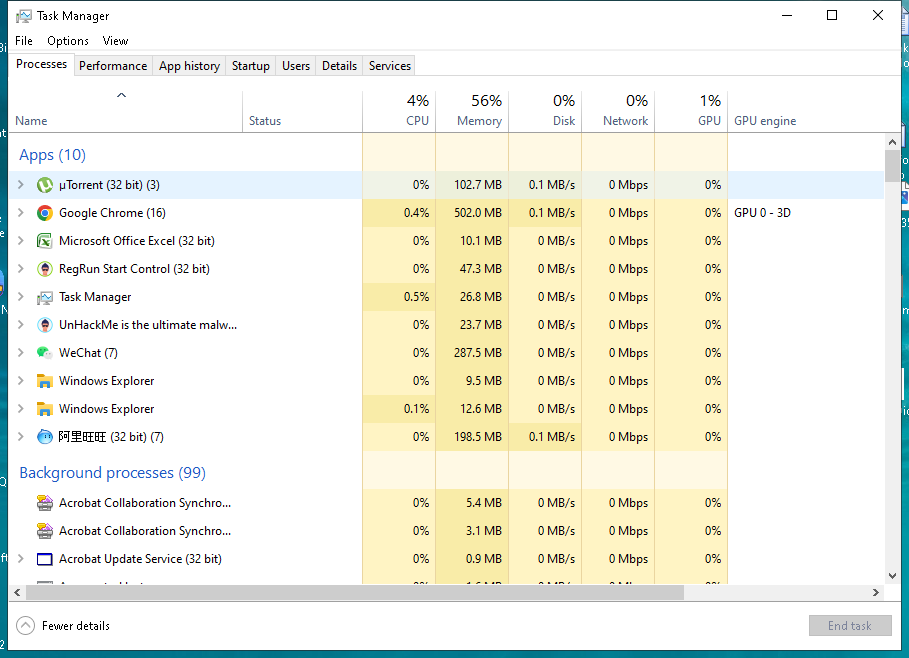Collapse to Fewer details view
The image size is (909, 658).
63,626
